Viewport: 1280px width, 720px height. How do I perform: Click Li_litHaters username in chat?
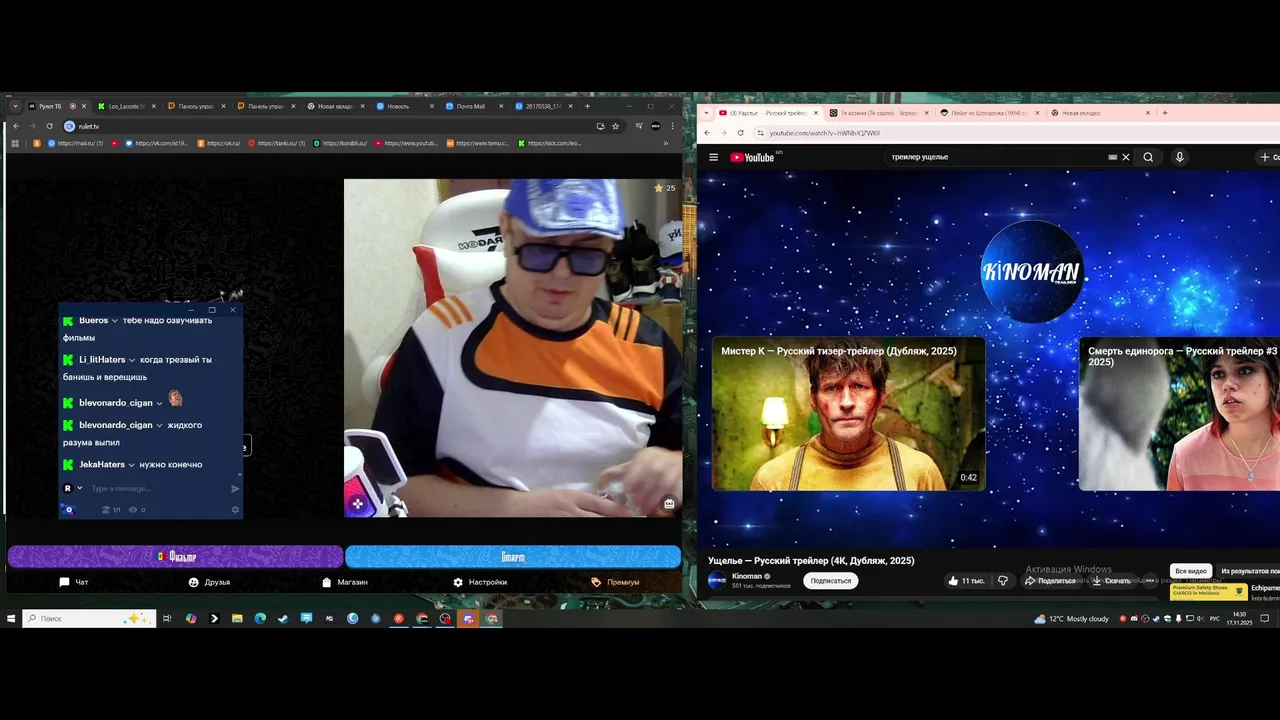pos(102,360)
